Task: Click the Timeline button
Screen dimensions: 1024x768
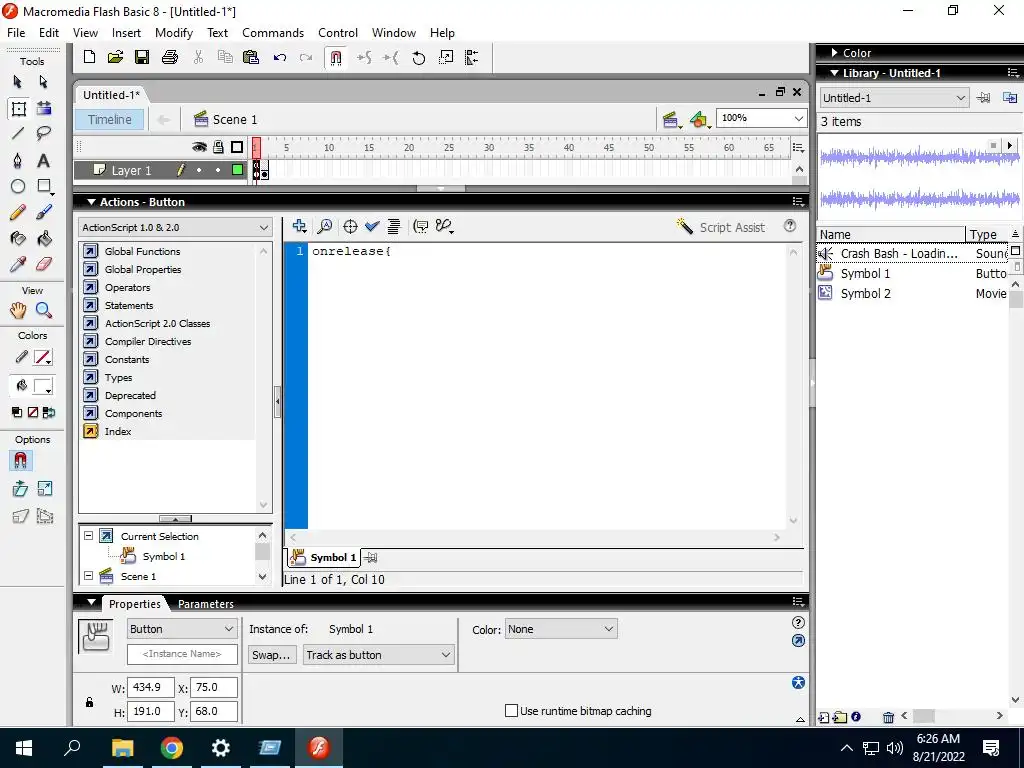Action: pos(110,120)
